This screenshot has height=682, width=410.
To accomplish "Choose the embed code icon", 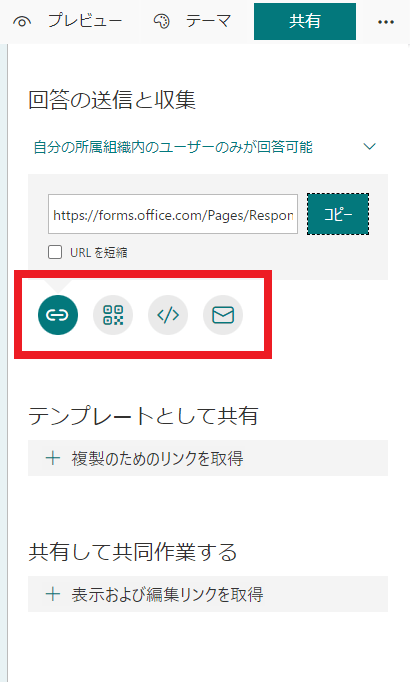I will [x=168, y=315].
